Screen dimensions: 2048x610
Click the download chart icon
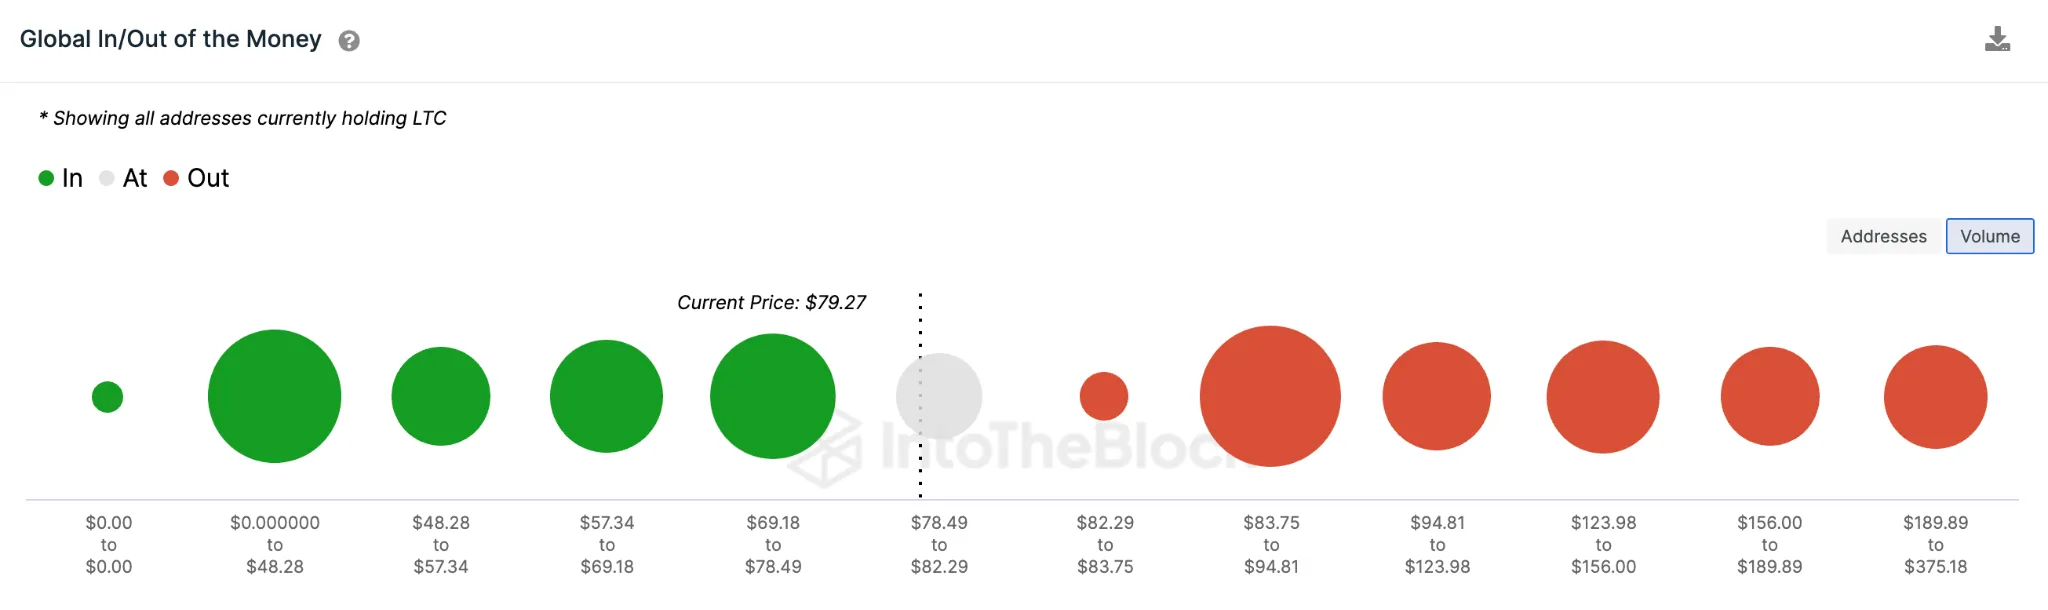pyautogui.click(x=1997, y=39)
